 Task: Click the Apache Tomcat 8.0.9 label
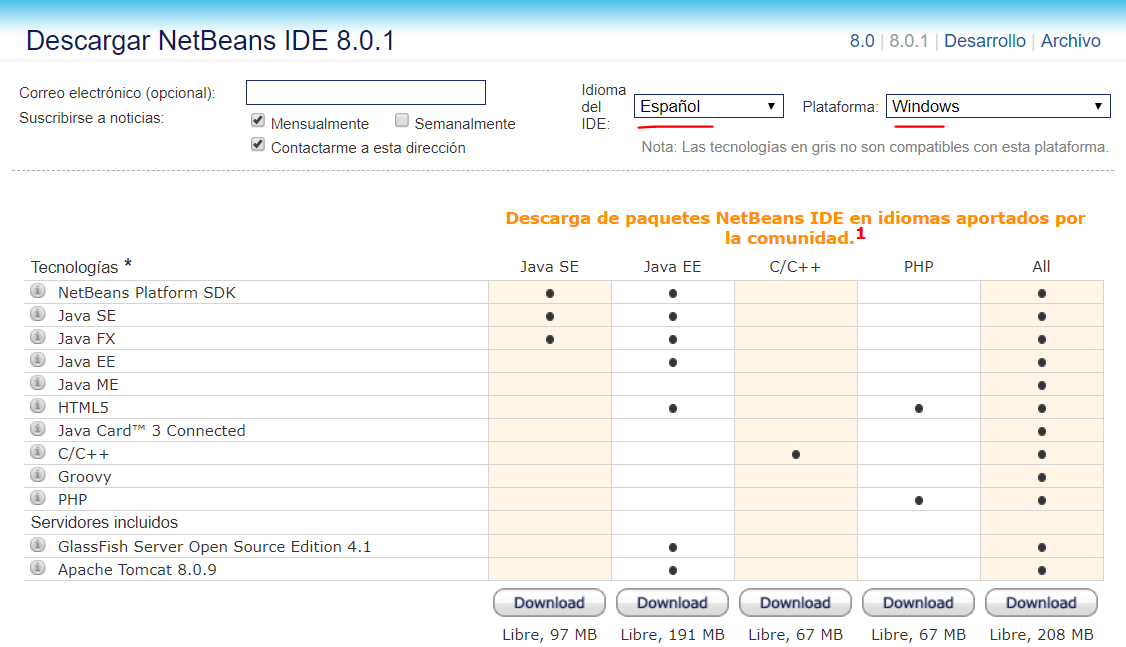pos(137,569)
